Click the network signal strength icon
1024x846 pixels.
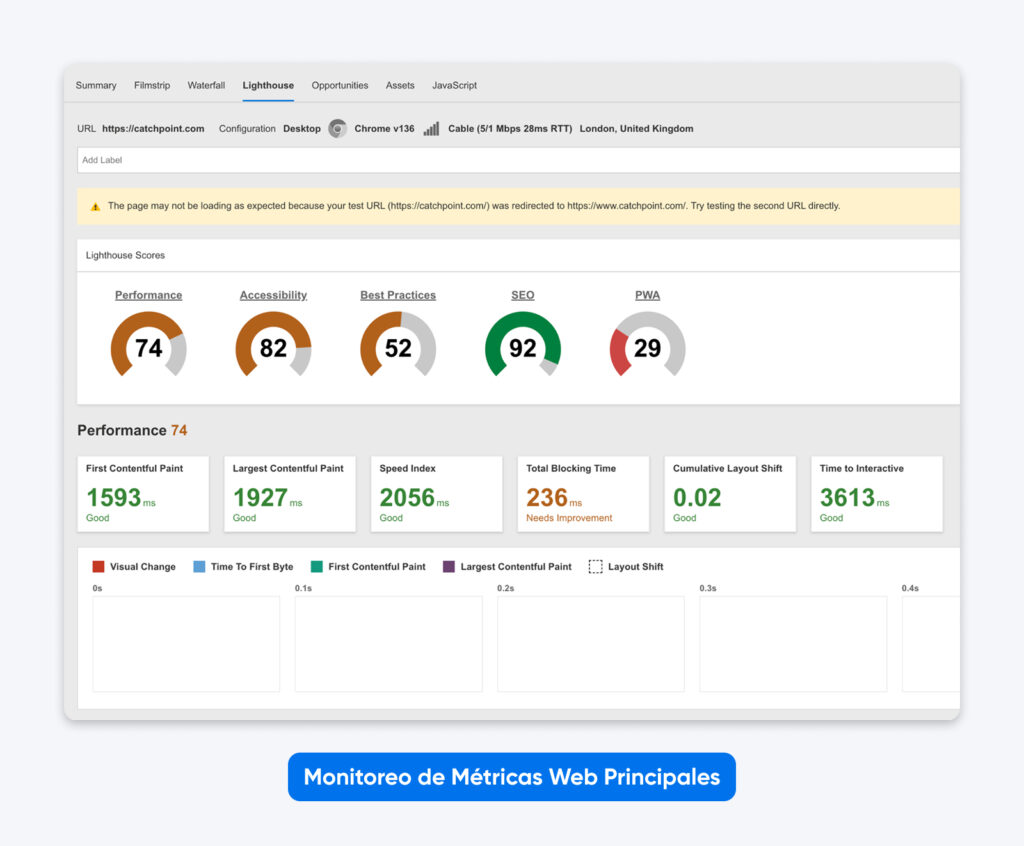point(430,128)
